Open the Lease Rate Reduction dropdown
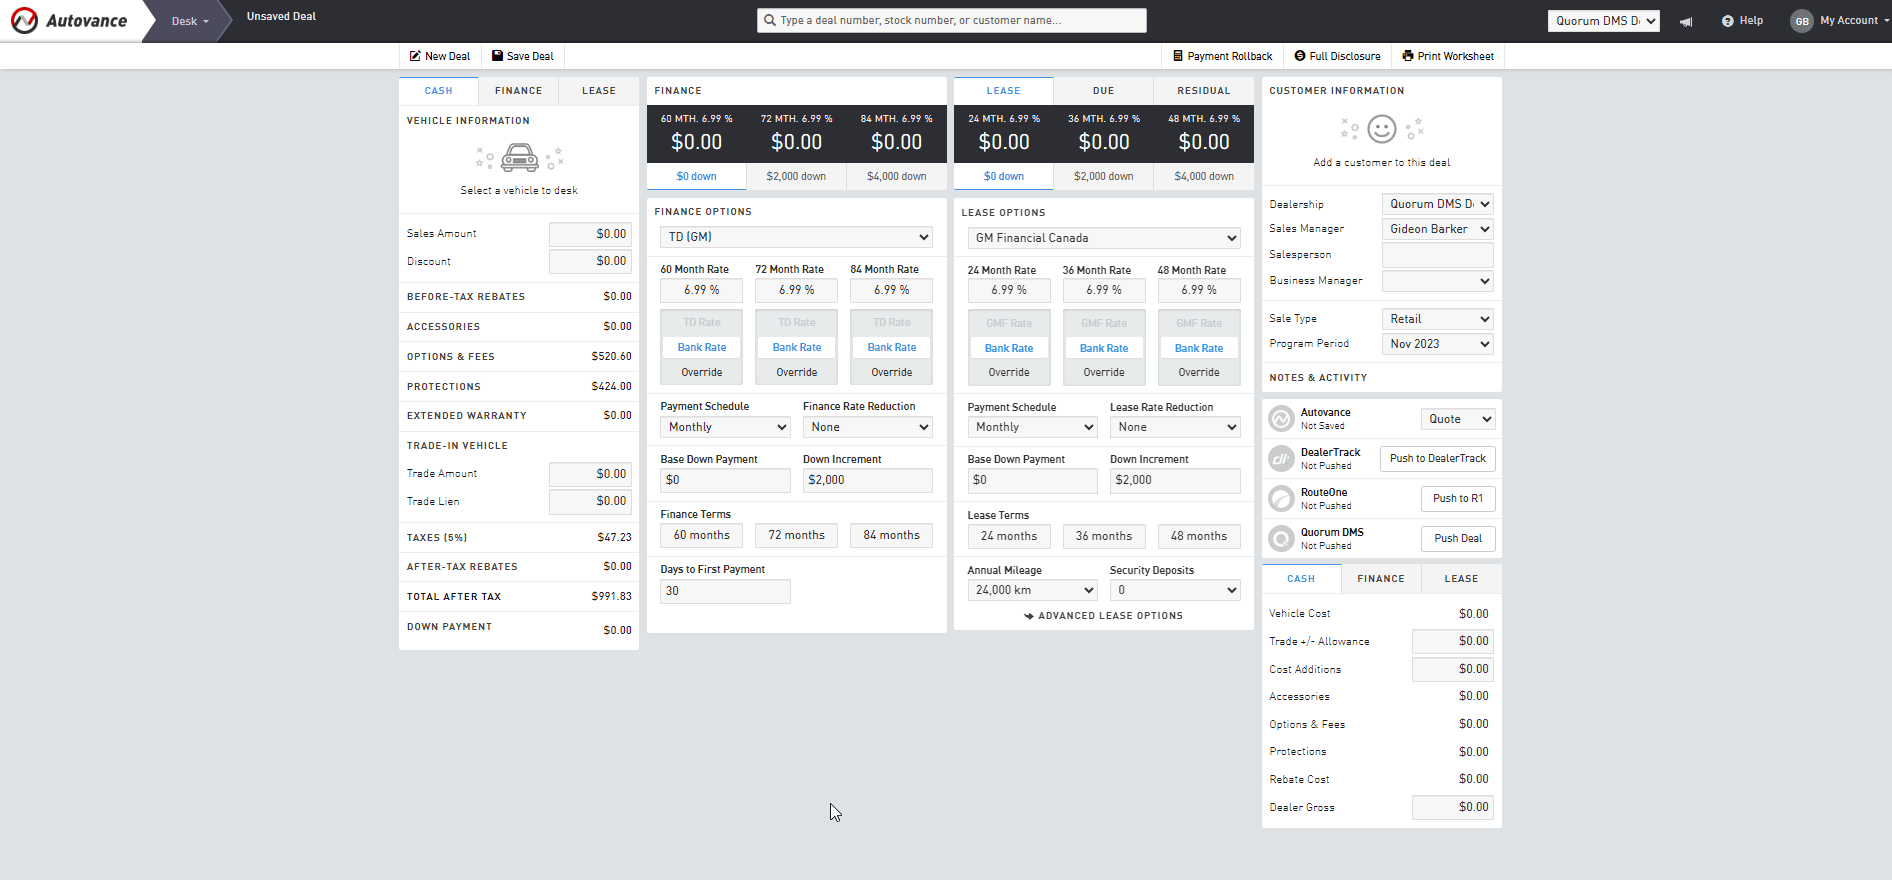This screenshot has height=880, width=1892. [1175, 427]
